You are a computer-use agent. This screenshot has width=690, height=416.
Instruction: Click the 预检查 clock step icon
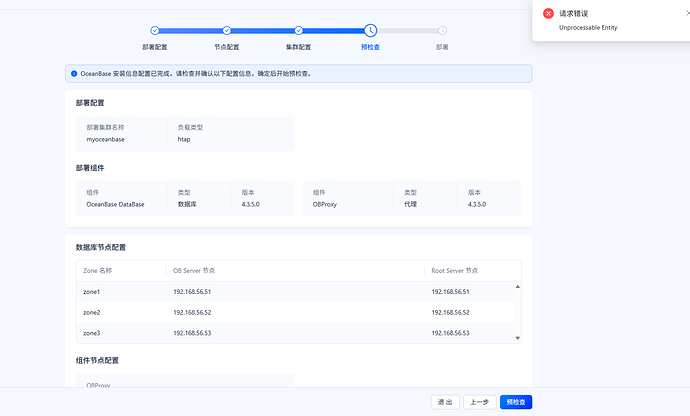370,31
